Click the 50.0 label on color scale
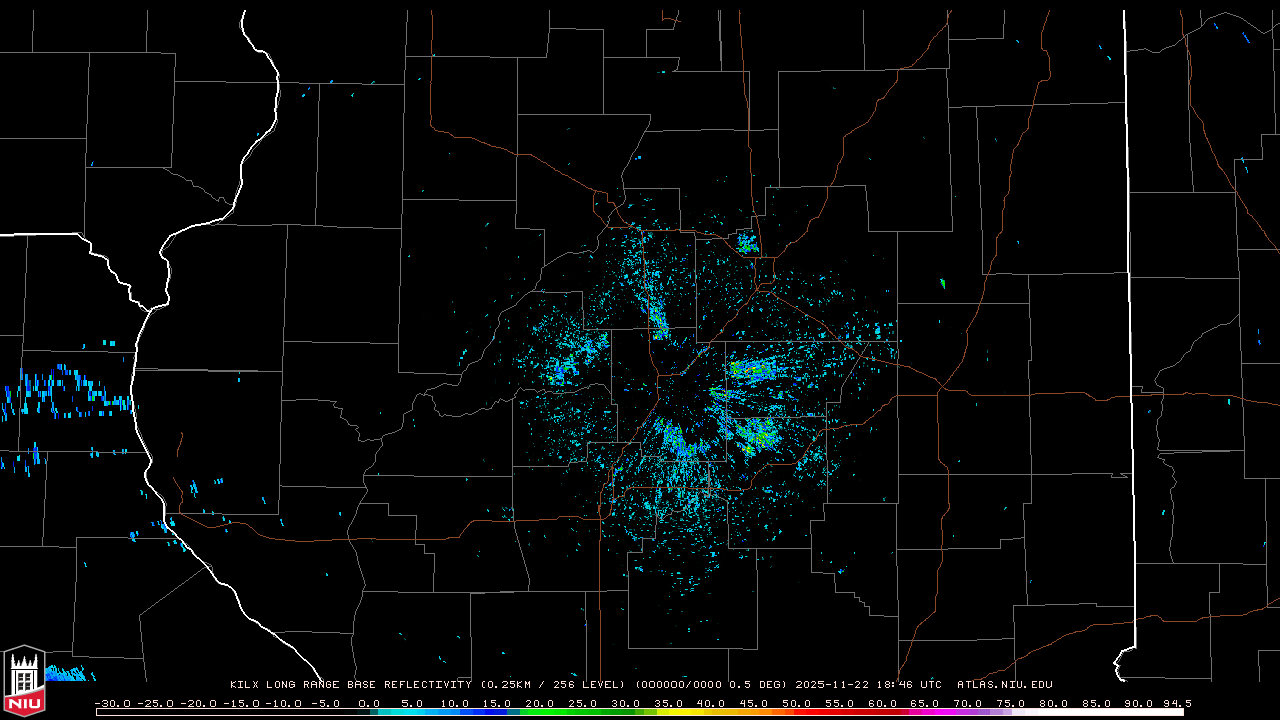Viewport: 1280px width, 720px height. [796, 703]
